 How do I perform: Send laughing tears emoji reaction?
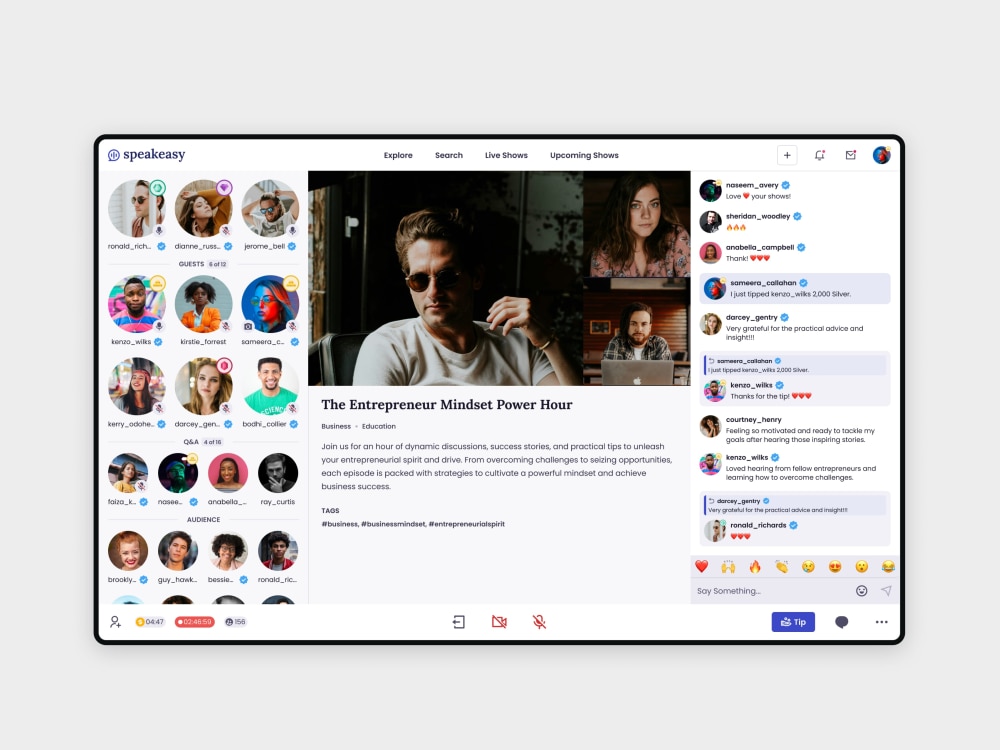tap(888, 566)
